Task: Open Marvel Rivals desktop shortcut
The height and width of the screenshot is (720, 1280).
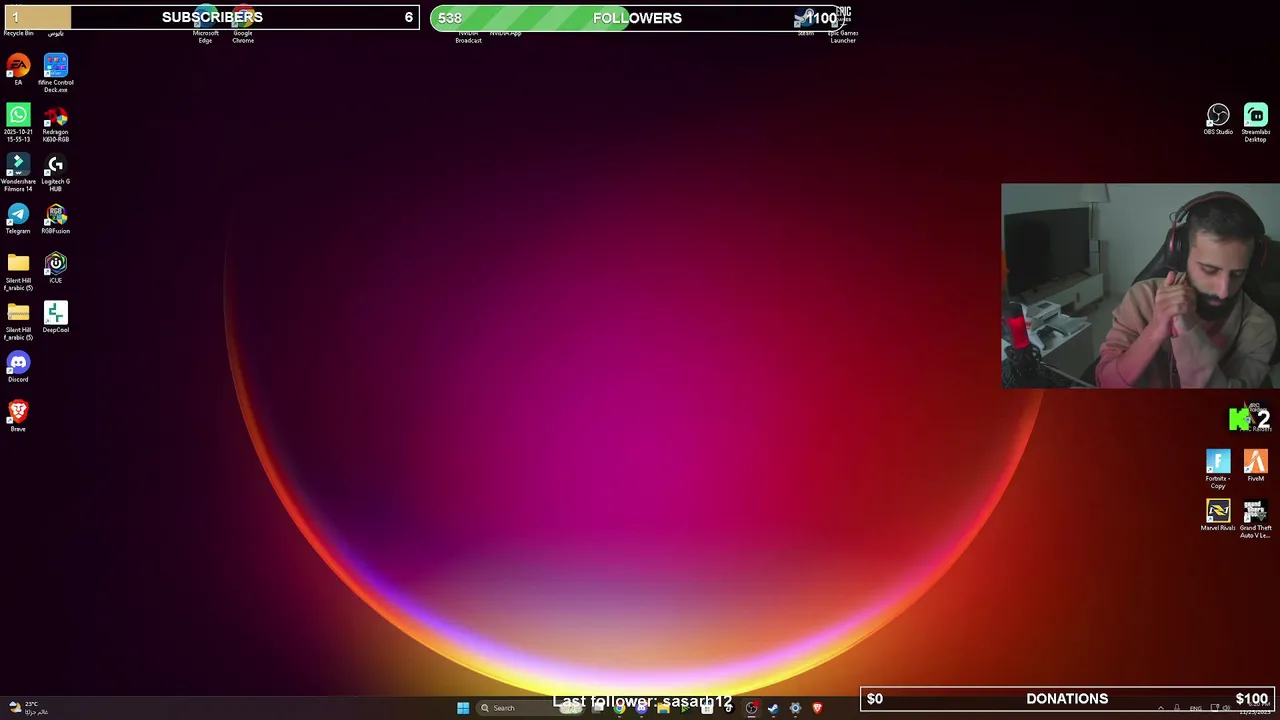Action: [x=1218, y=515]
